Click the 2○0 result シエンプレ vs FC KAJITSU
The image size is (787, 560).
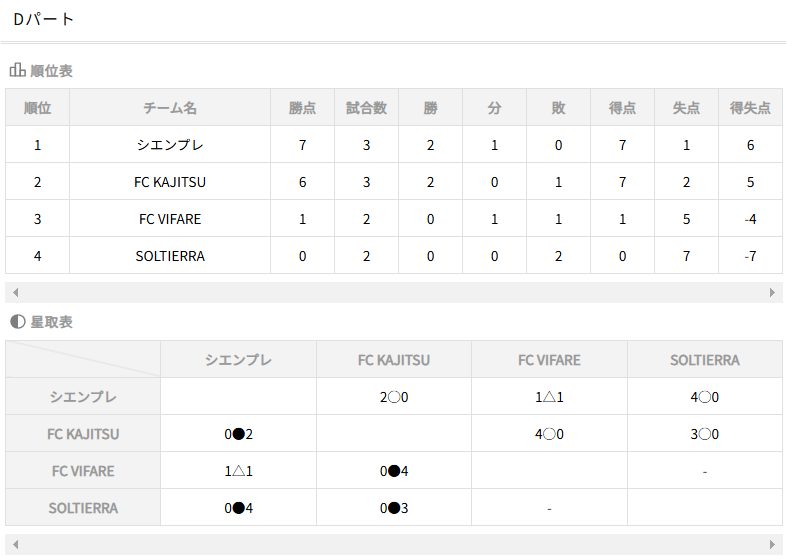pyautogui.click(x=394, y=397)
